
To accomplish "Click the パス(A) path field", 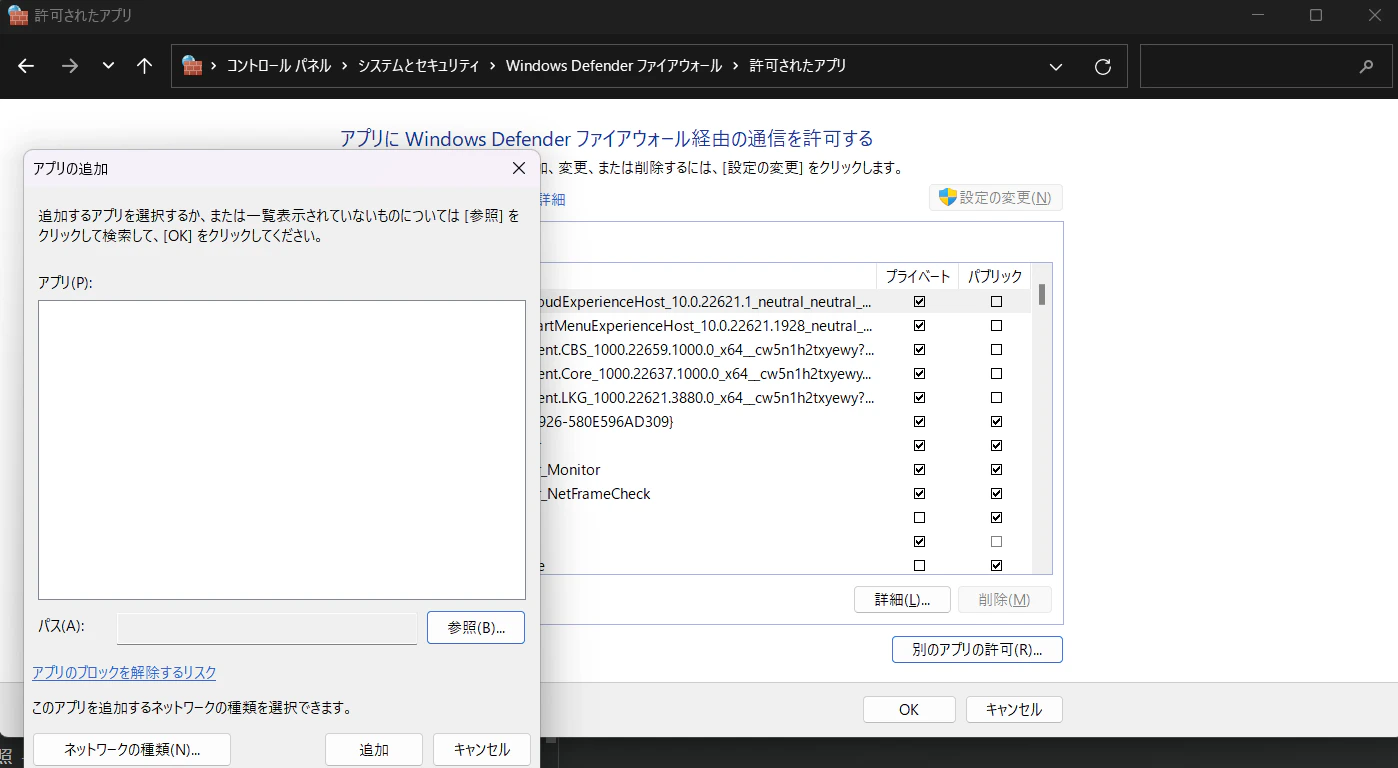I will (267, 628).
